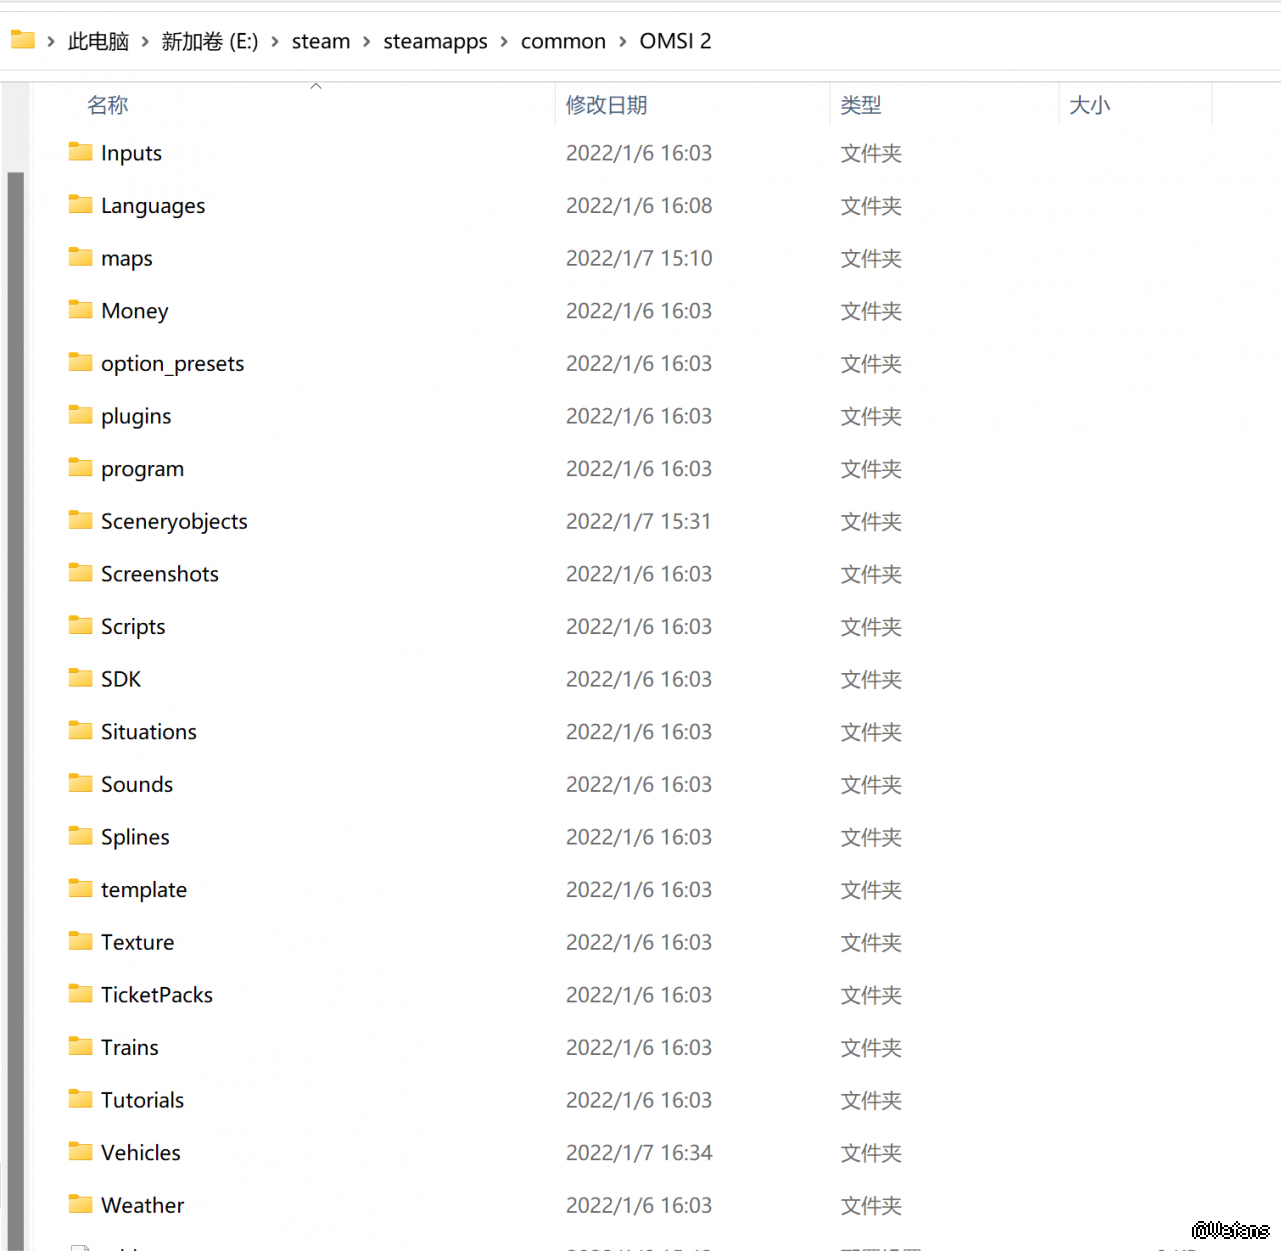Select the Languages folder icon
This screenshot has width=1281, height=1251.
80,205
